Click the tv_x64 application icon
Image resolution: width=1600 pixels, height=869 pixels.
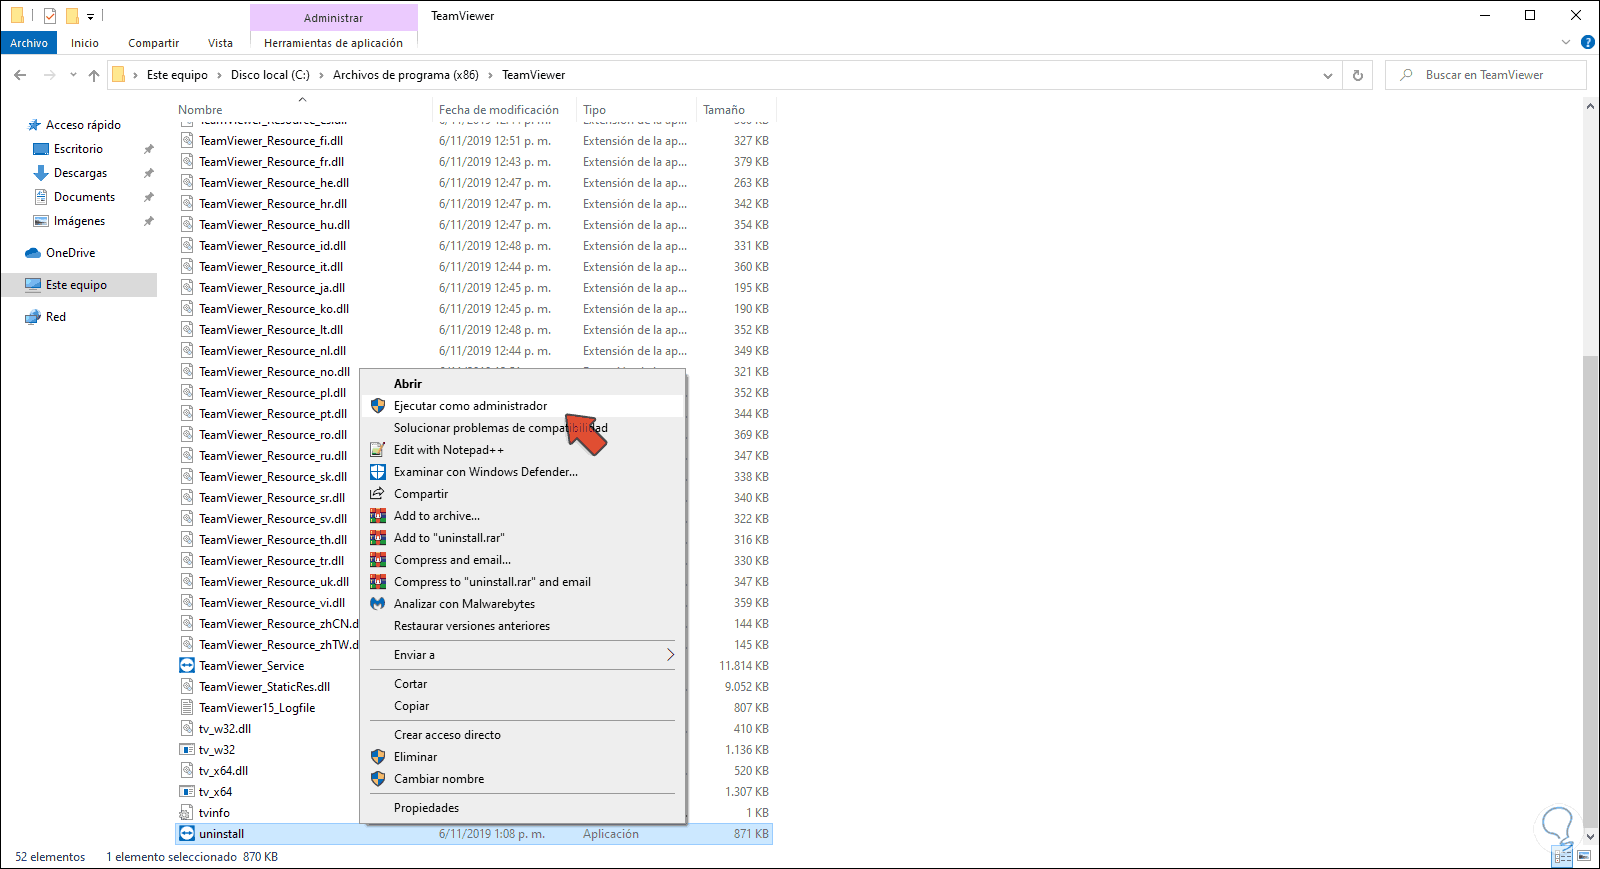coord(187,792)
